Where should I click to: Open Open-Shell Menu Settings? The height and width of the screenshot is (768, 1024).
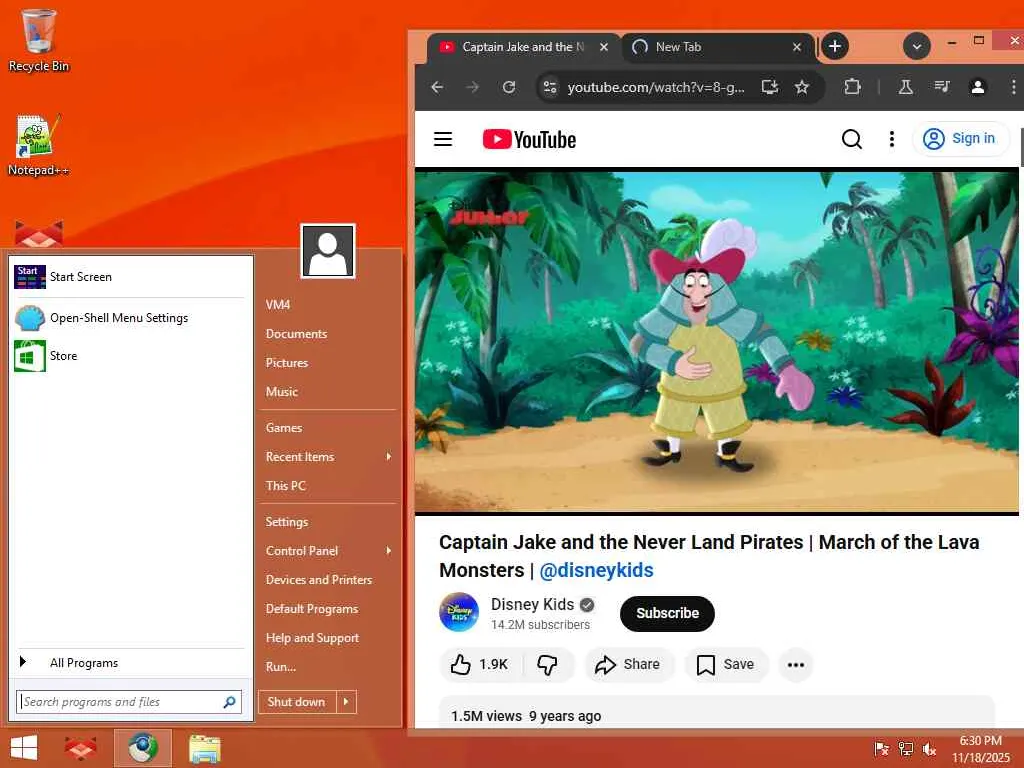(x=131, y=318)
